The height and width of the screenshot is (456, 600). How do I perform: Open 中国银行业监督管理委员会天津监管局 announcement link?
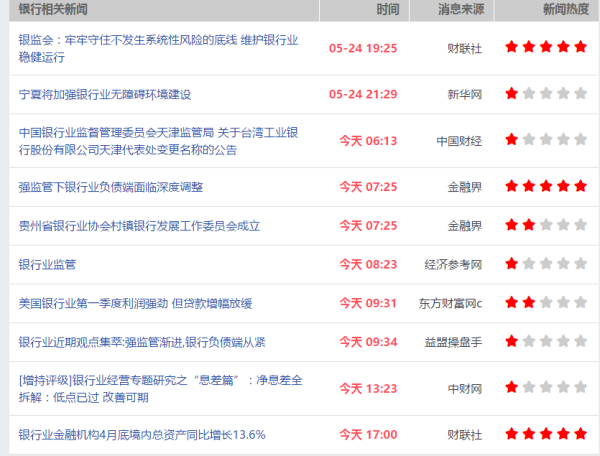pos(158,141)
